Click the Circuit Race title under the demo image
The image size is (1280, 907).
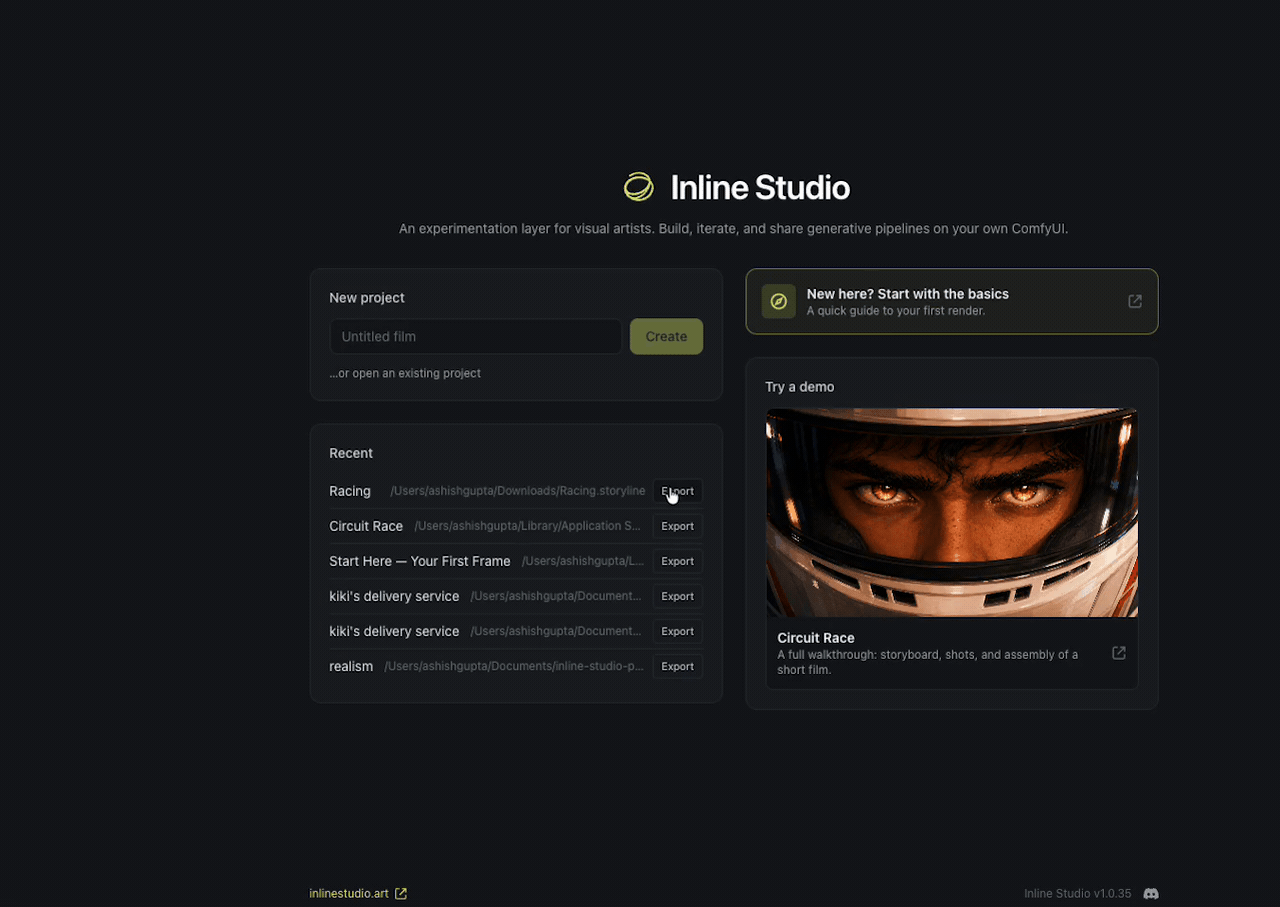tap(816, 638)
